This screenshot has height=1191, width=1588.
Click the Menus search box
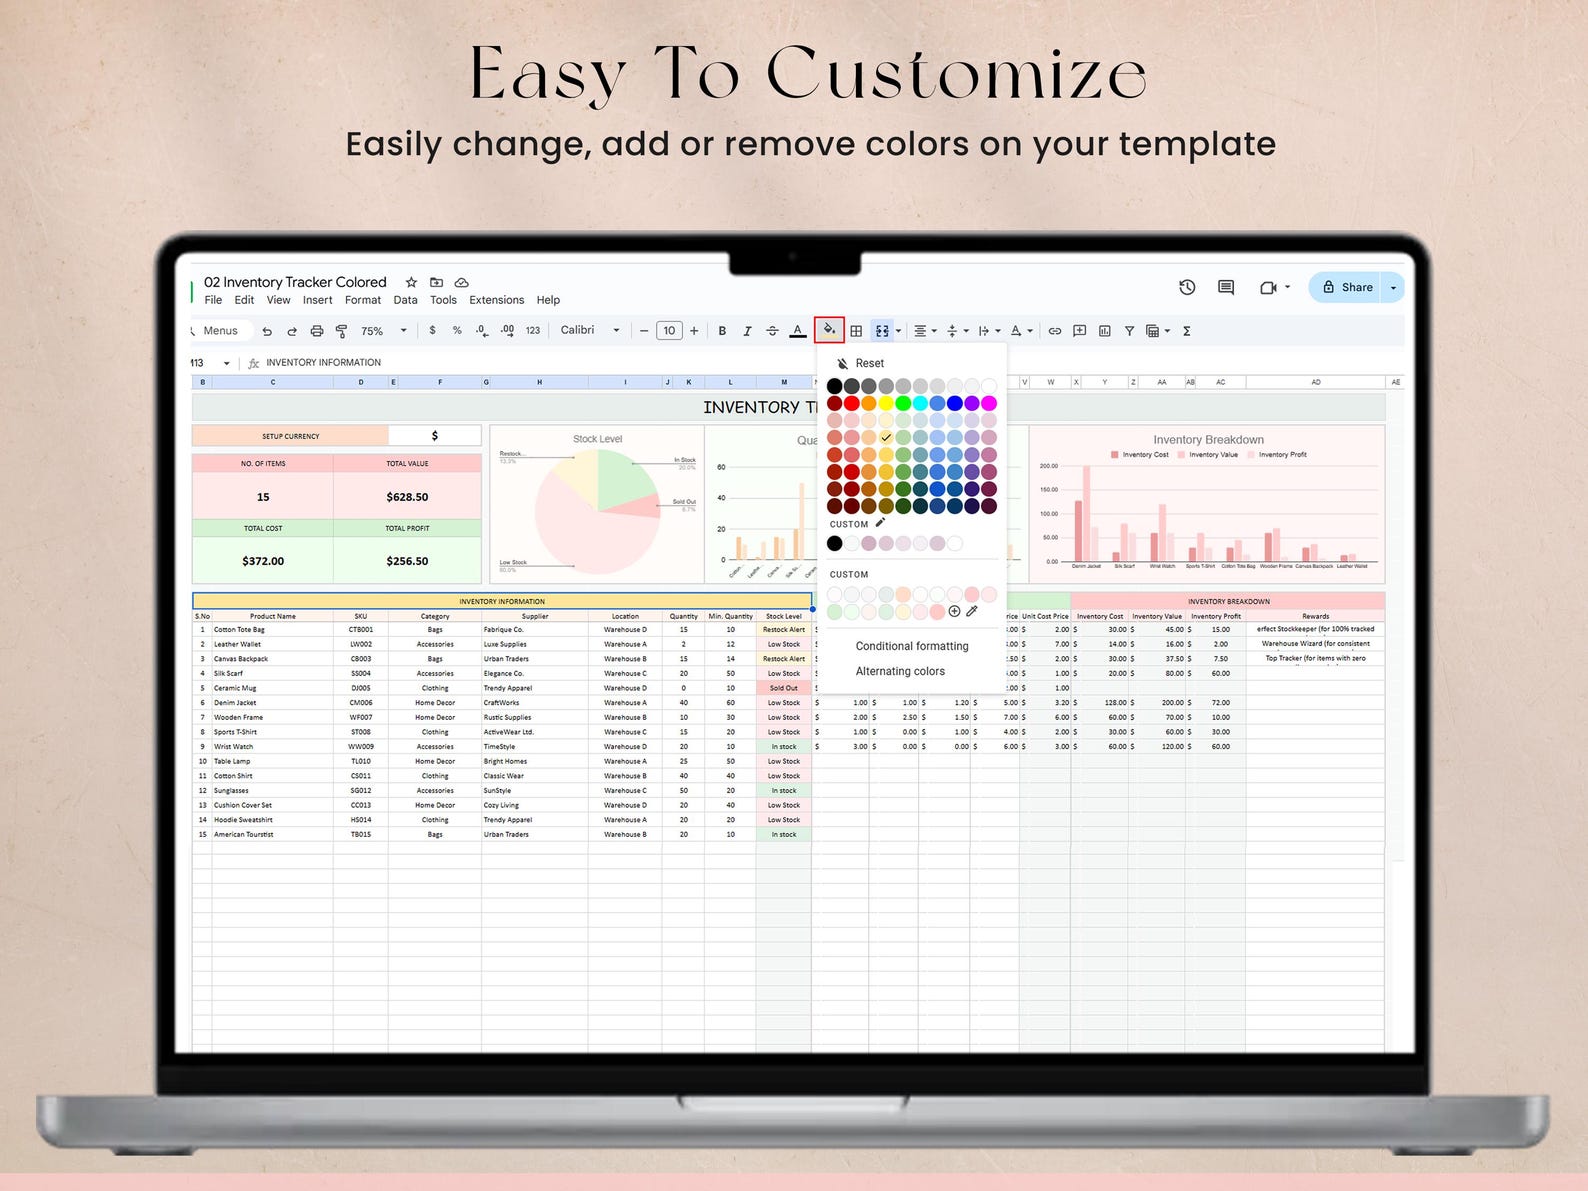point(221,331)
